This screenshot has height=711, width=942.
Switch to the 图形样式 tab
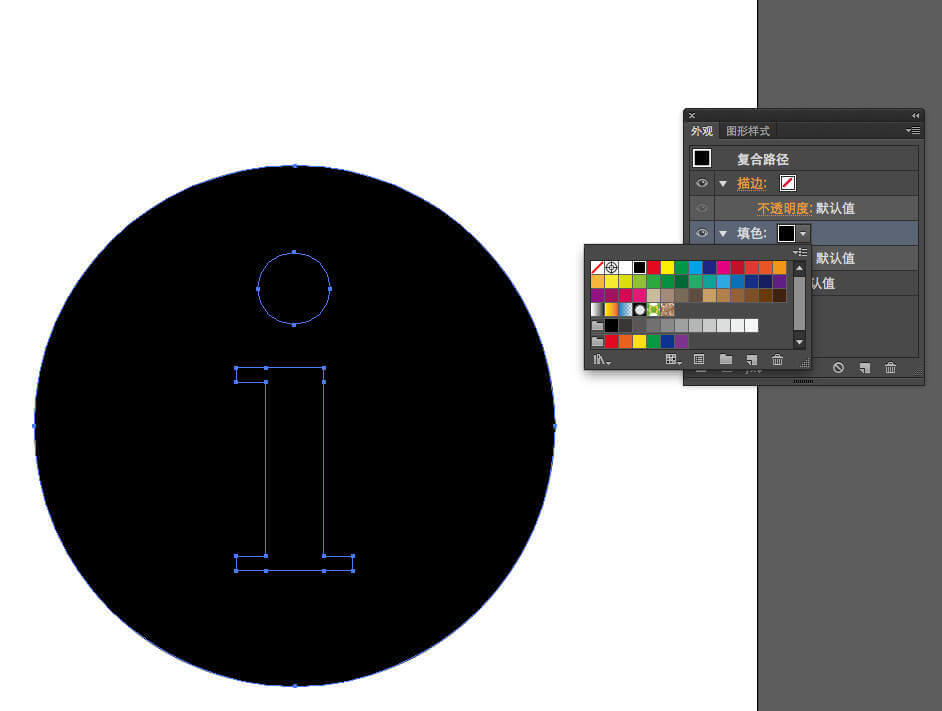tap(748, 131)
